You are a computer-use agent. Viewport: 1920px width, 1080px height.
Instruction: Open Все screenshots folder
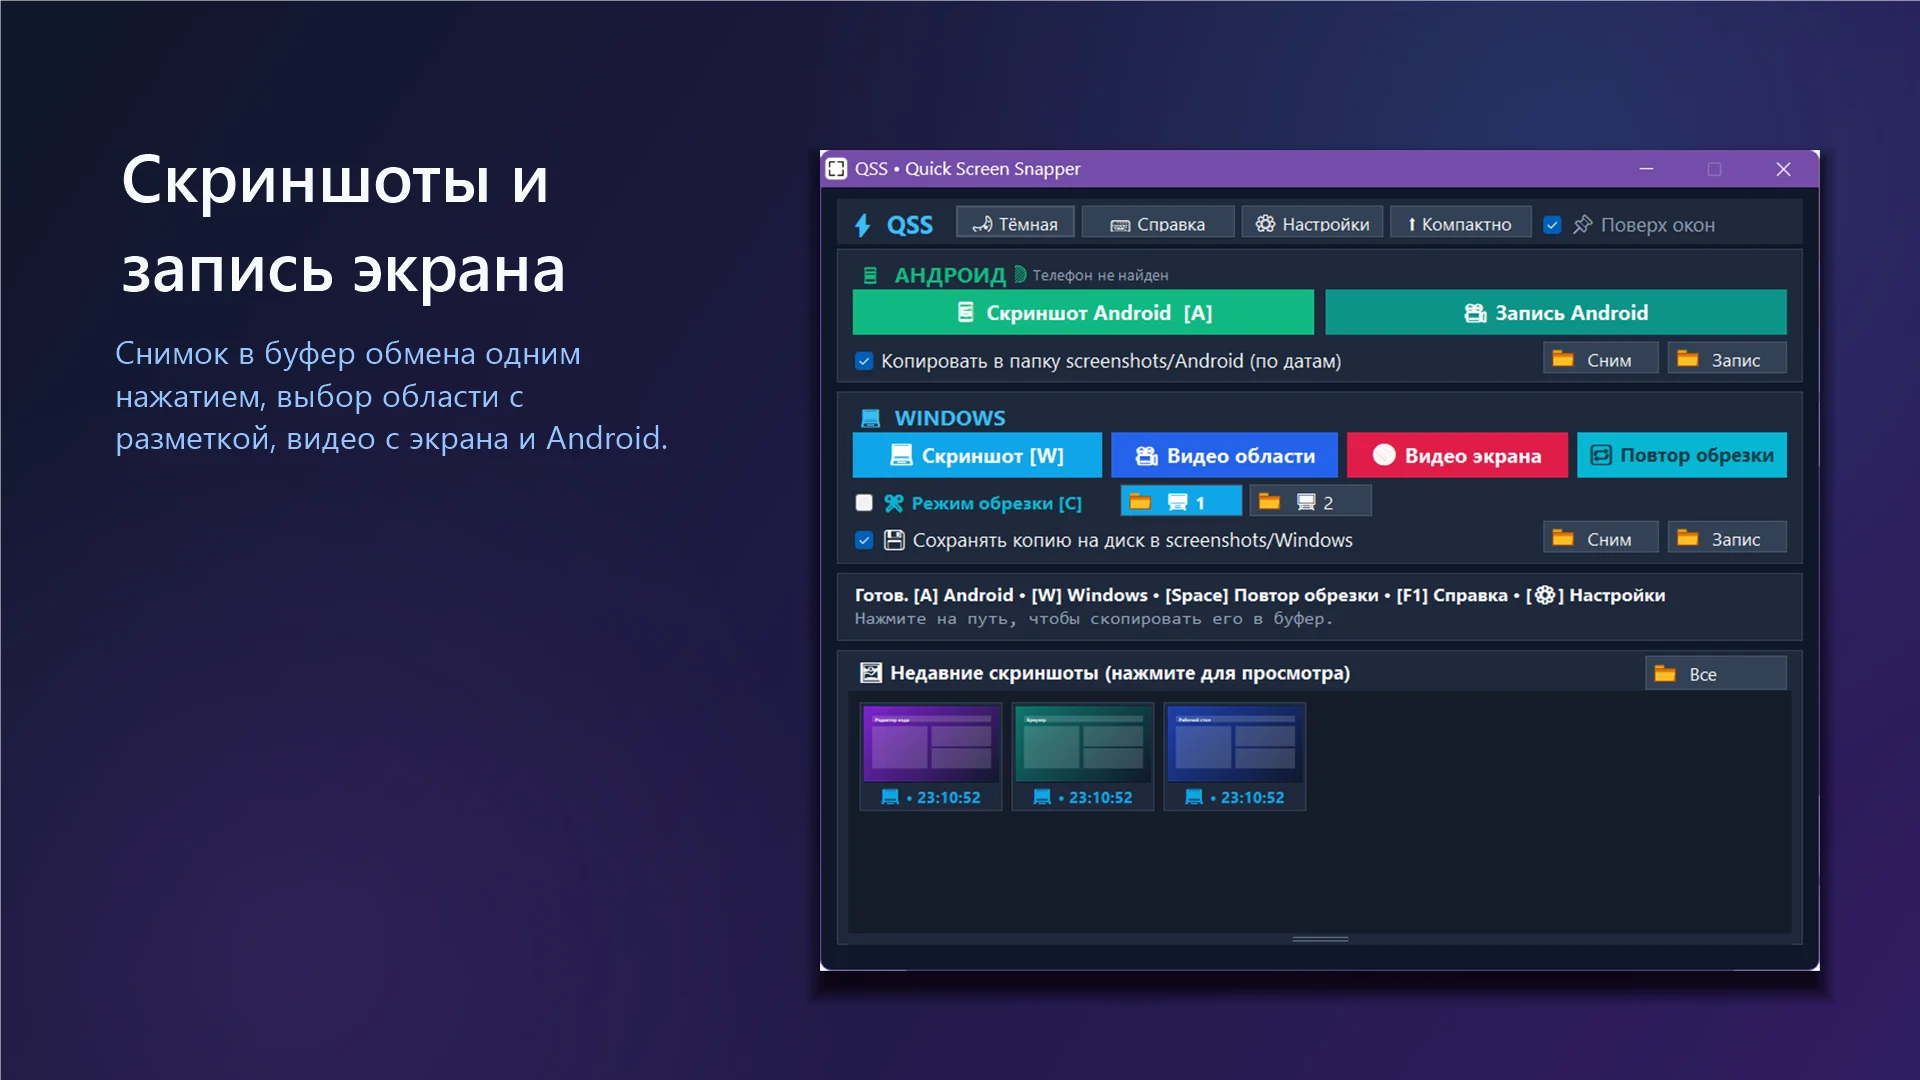(x=1716, y=673)
